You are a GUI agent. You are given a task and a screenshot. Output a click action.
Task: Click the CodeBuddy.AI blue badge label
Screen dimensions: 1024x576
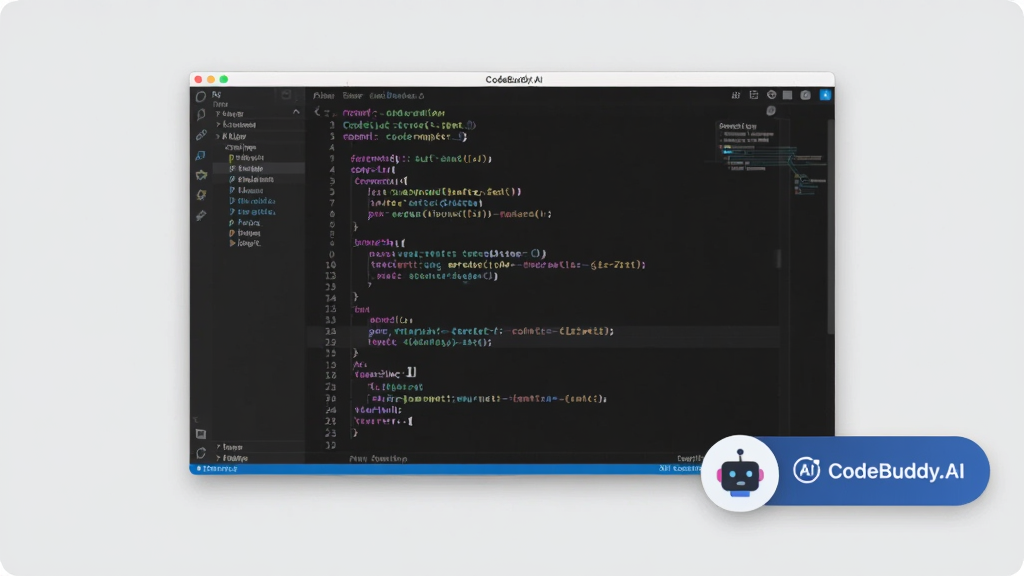coord(896,471)
